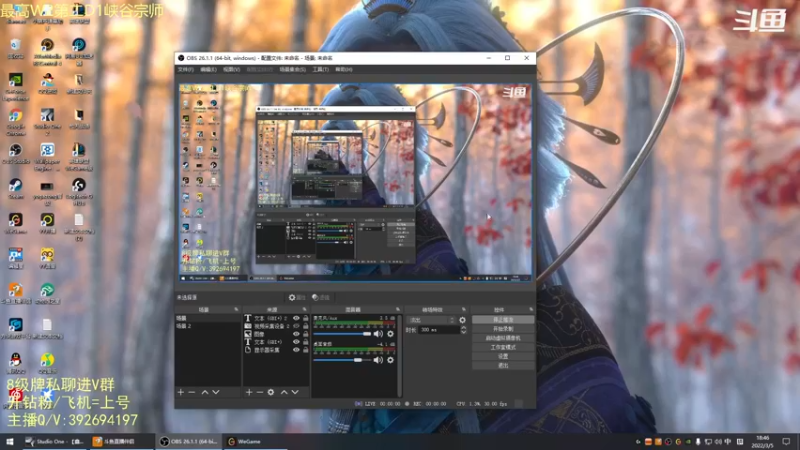Click the stop streaming button
Image resolution: width=800 pixels, height=450 pixels.
coord(503,320)
